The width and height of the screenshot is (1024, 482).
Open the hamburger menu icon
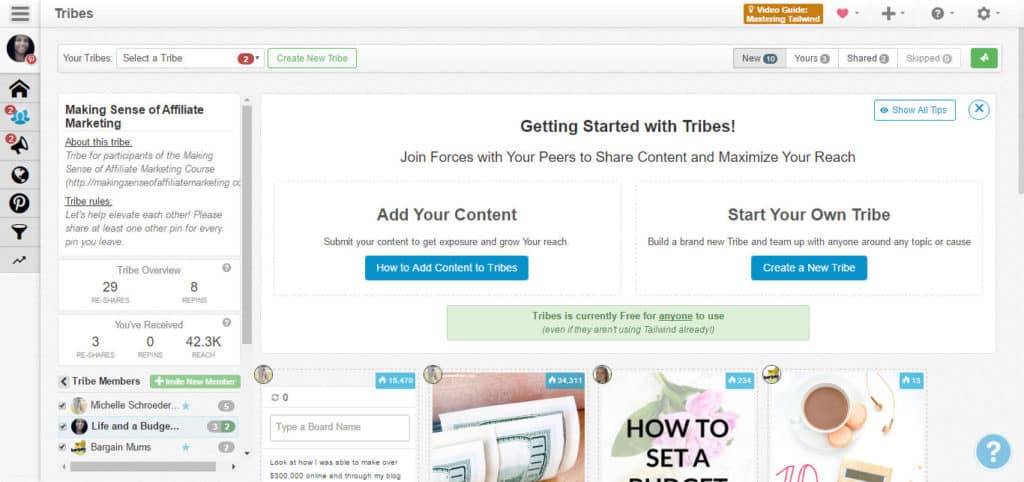point(20,13)
